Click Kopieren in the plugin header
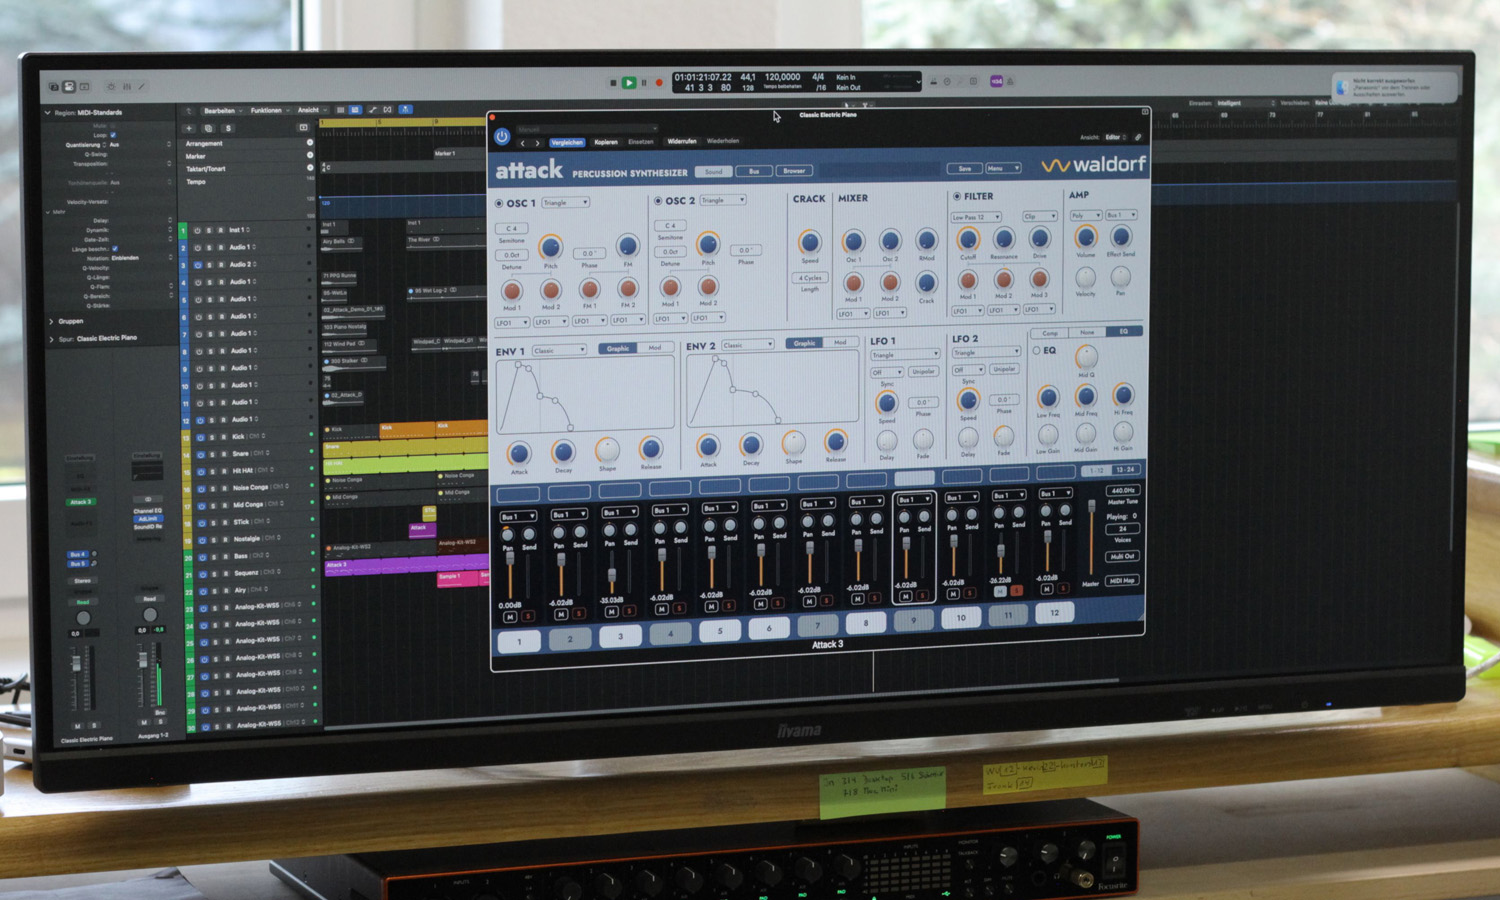The height and width of the screenshot is (900, 1500). (606, 142)
